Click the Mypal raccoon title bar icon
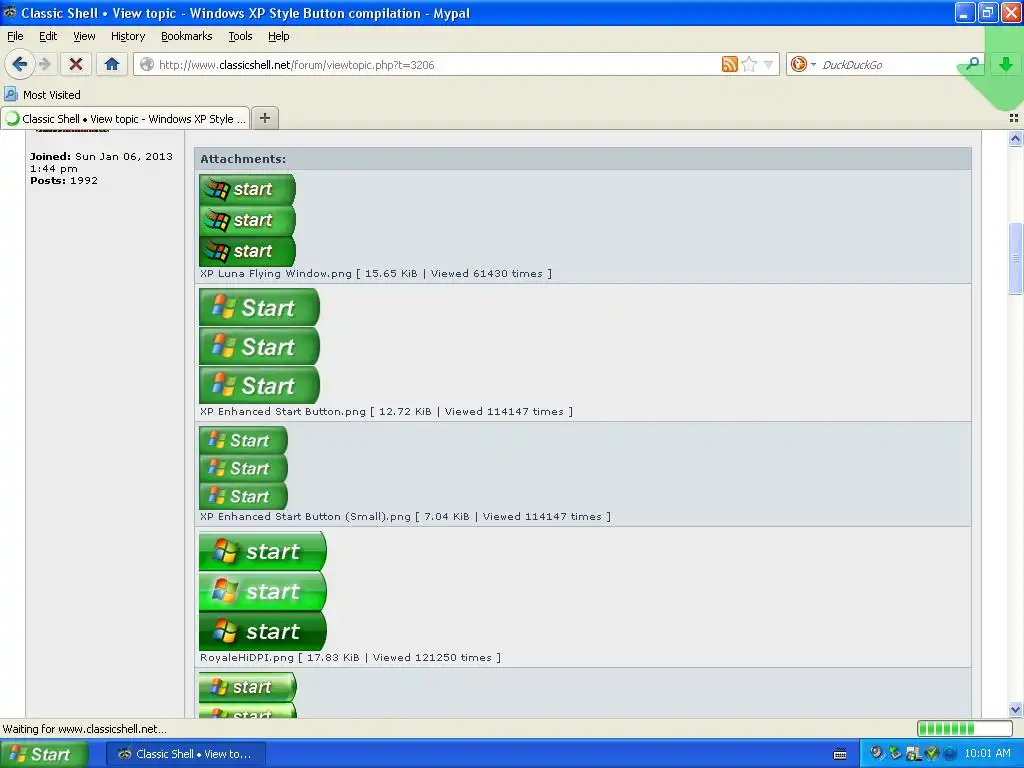The width and height of the screenshot is (1024, 768). point(10,12)
